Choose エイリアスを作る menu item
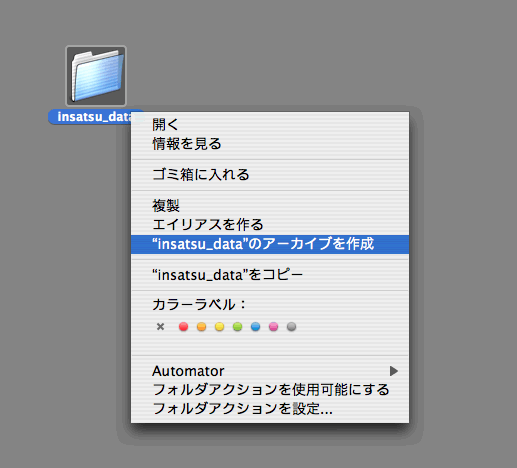This screenshot has width=517, height=468. 270,225
